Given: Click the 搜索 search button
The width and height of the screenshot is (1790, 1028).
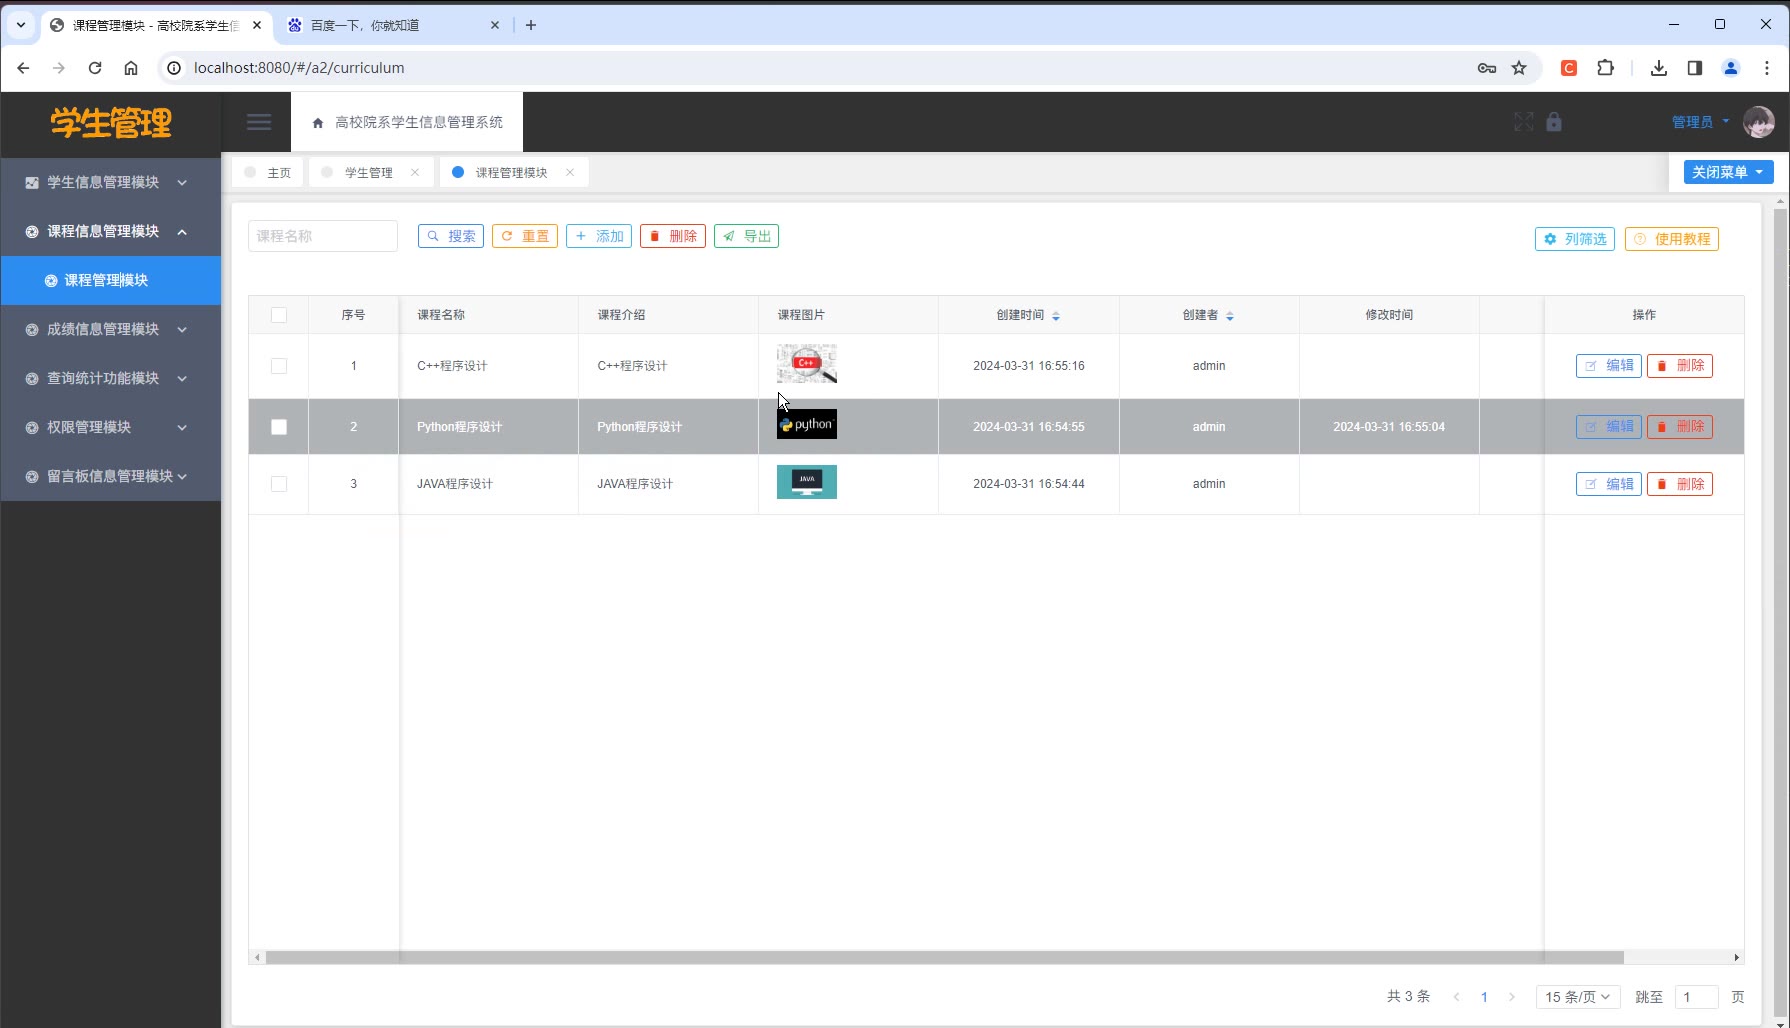Looking at the screenshot, I should 451,236.
